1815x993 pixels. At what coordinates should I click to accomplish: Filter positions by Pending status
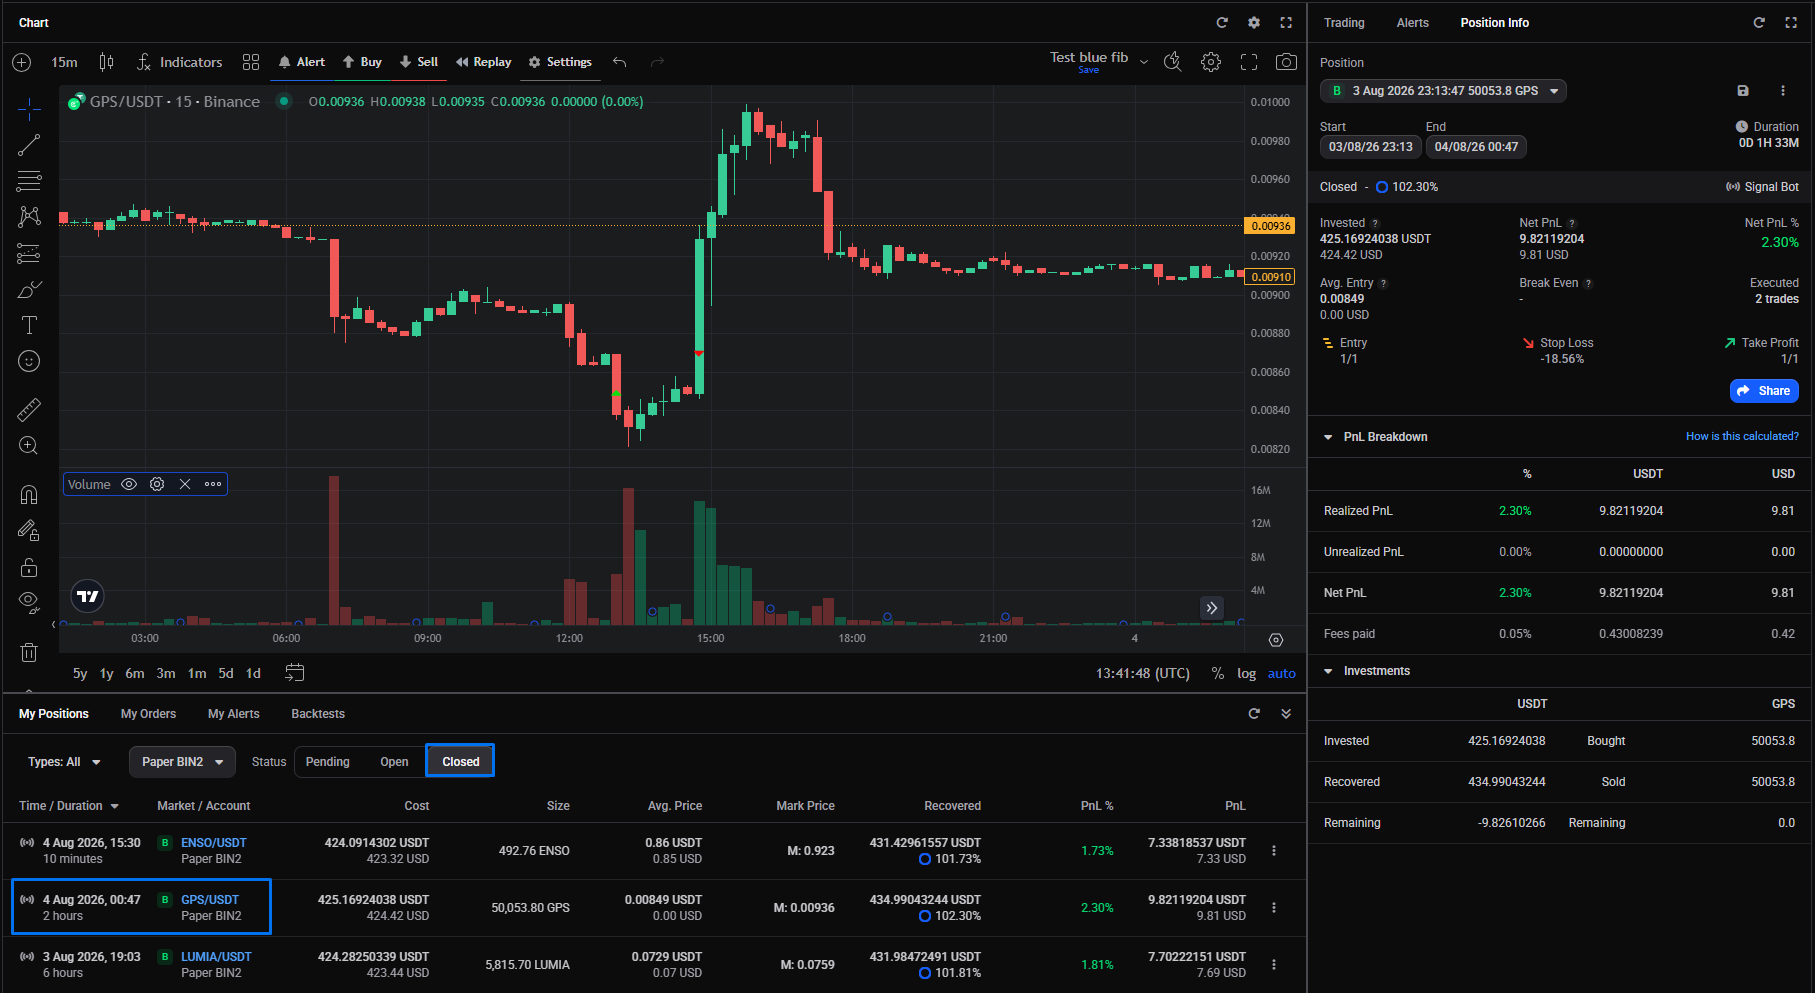pyautogui.click(x=328, y=762)
